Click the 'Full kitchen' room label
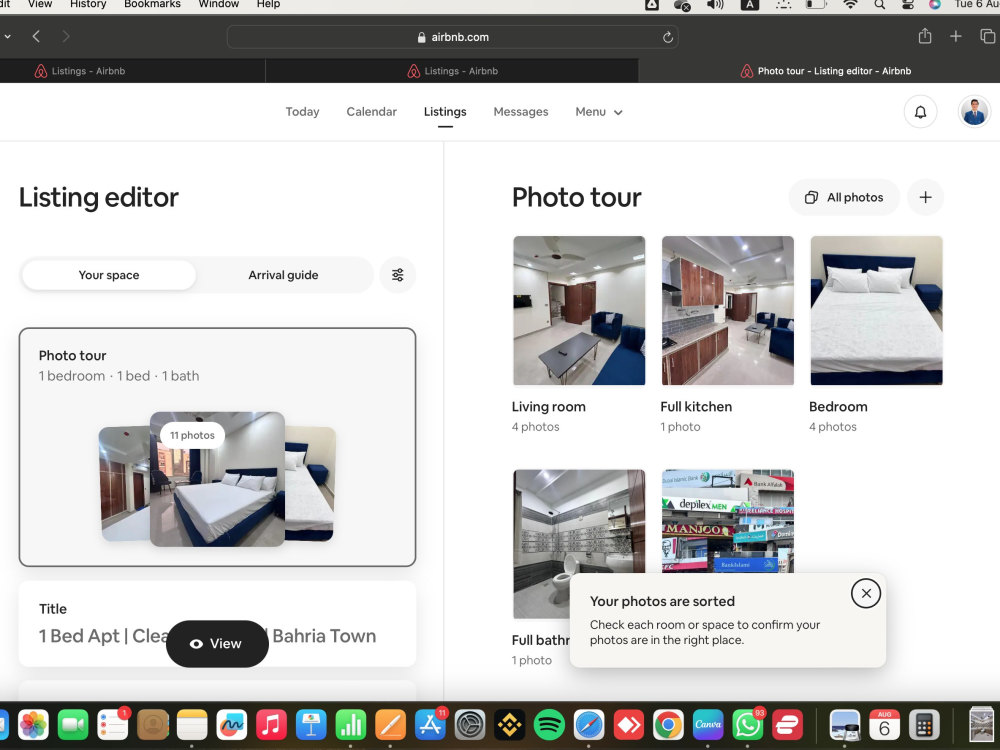Viewport: 1000px width, 750px height. 696,406
